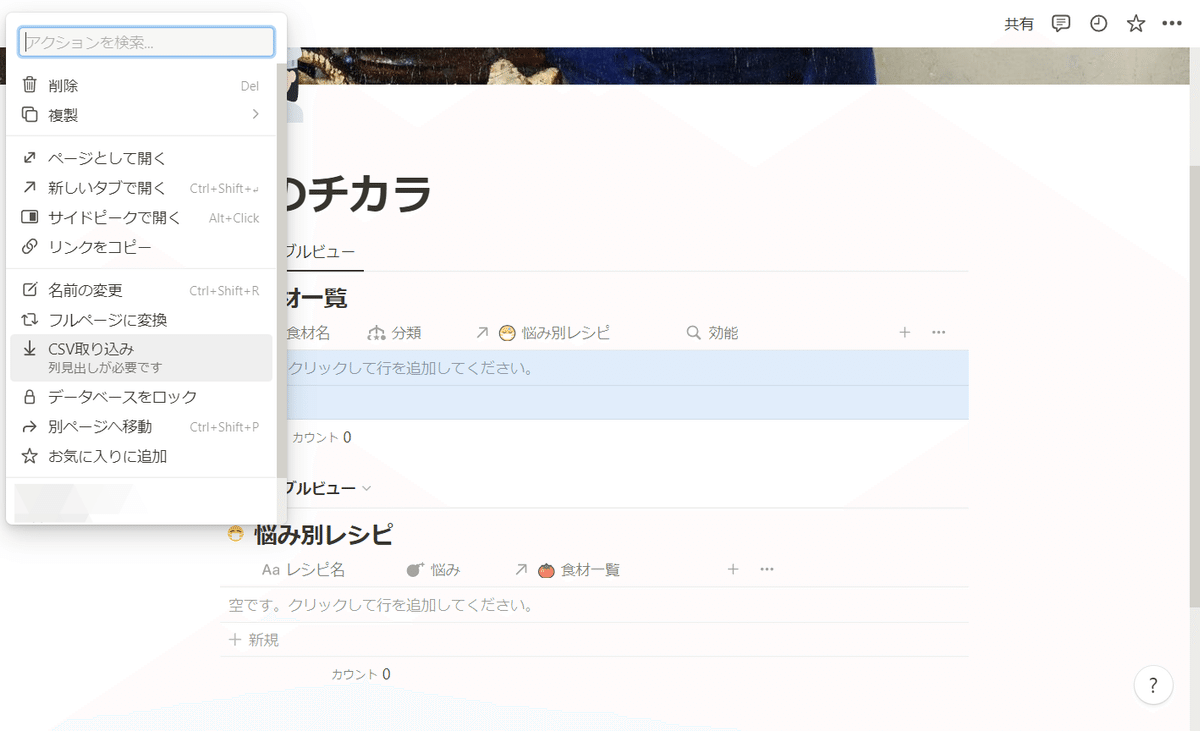Select フルページに変換 menu entry

coord(141,320)
